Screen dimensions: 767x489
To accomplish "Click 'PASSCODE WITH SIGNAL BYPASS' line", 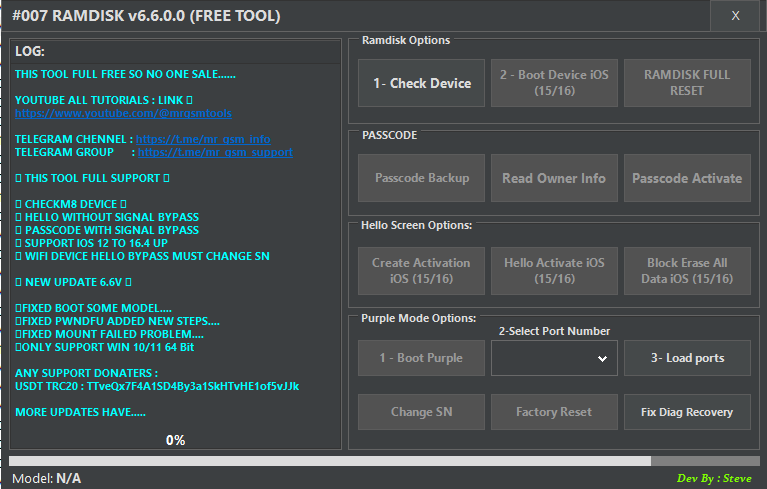I will pyautogui.click(x=107, y=230).
